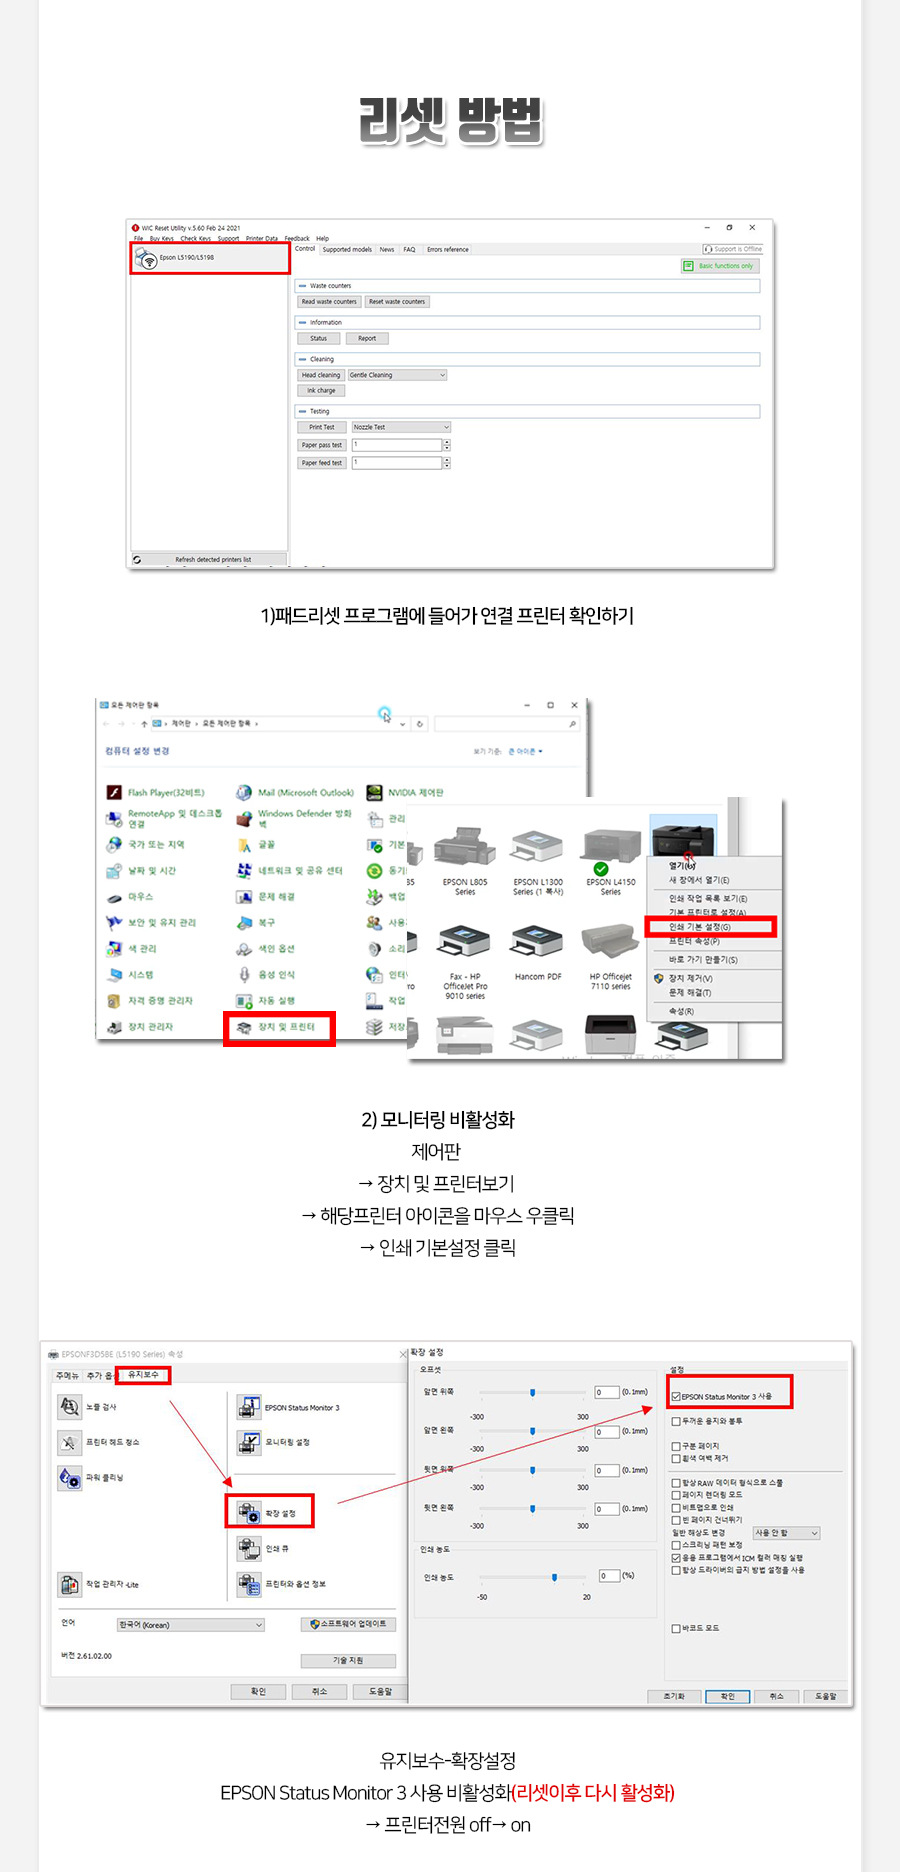Switch to Errors reference tab
This screenshot has height=1872, width=900.
(x=448, y=250)
